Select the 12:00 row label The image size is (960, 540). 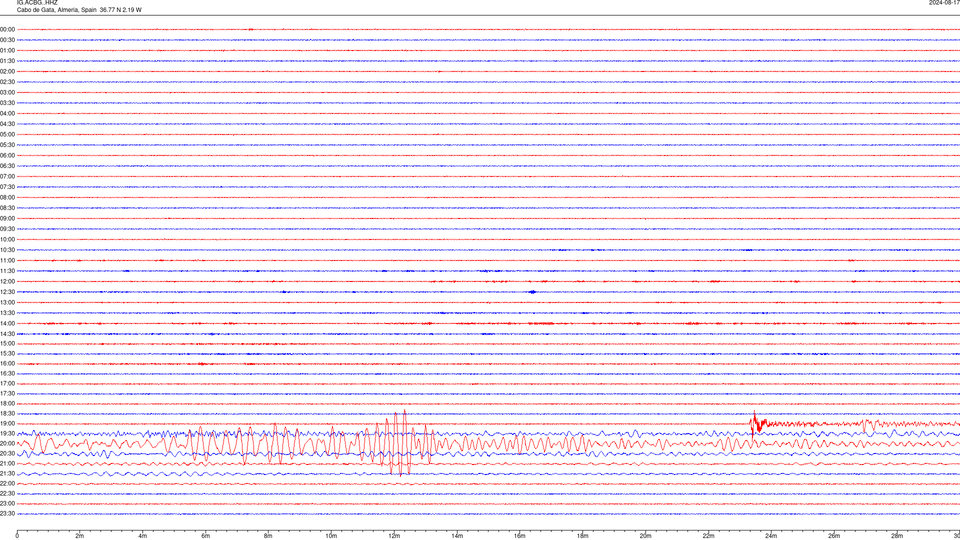pyautogui.click(x=7, y=282)
